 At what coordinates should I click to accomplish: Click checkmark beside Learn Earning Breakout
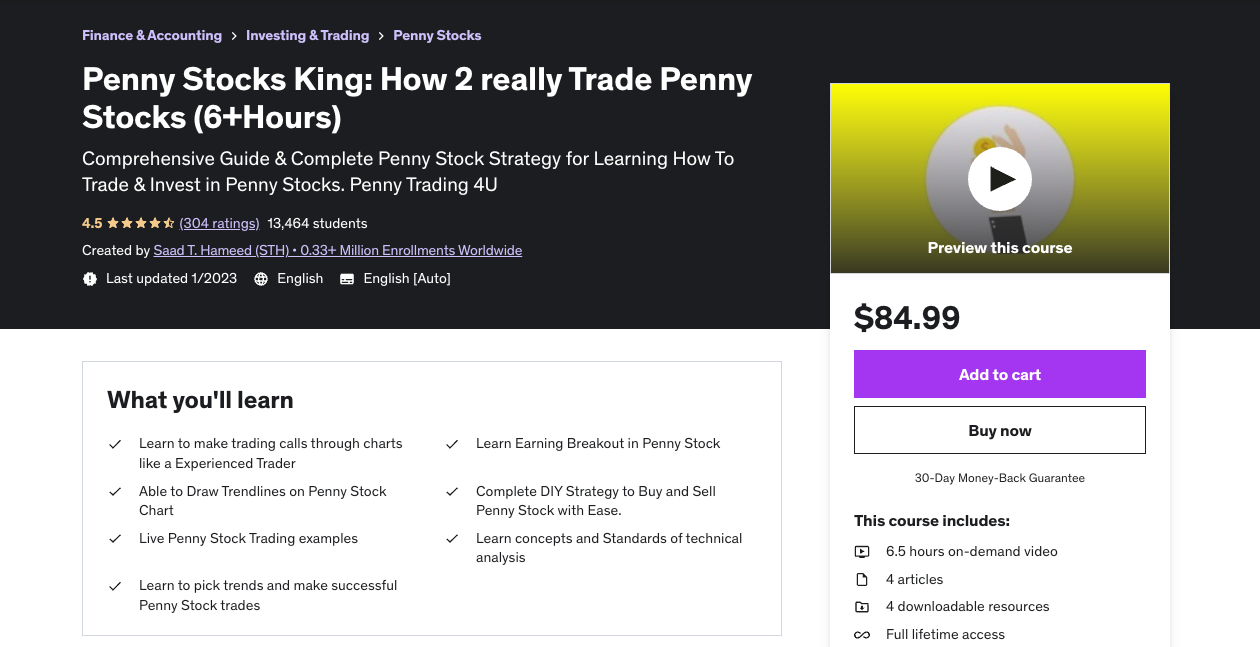(452, 444)
